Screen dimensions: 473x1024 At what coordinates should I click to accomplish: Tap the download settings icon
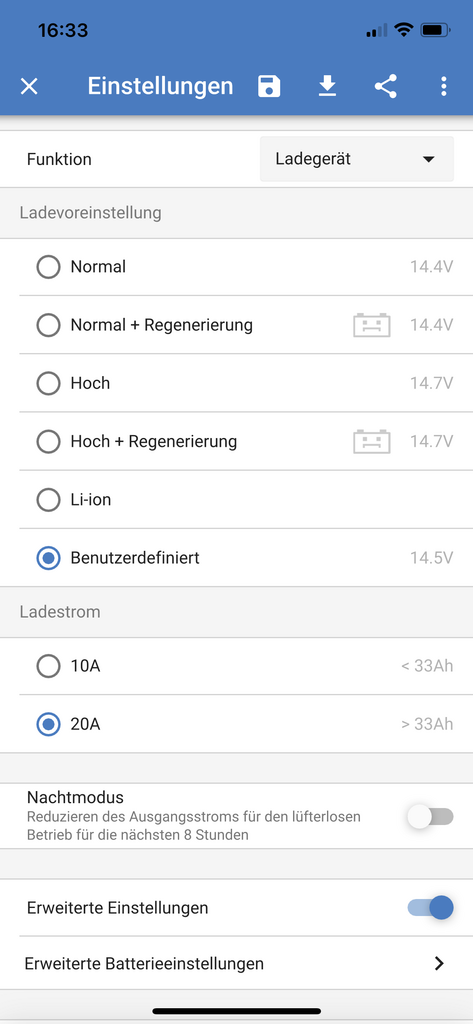(x=327, y=86)
